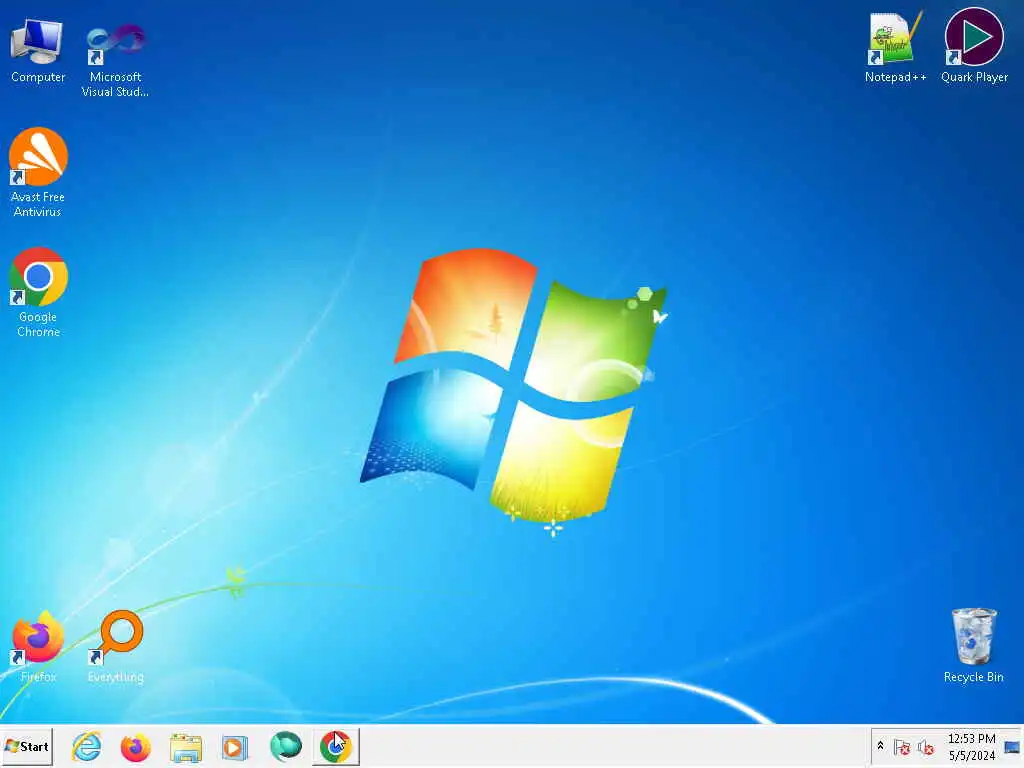Image resolution: width=1024 pixels, height=768 pixels.
Task: Open the Start menu
Action: coord(26,746)
